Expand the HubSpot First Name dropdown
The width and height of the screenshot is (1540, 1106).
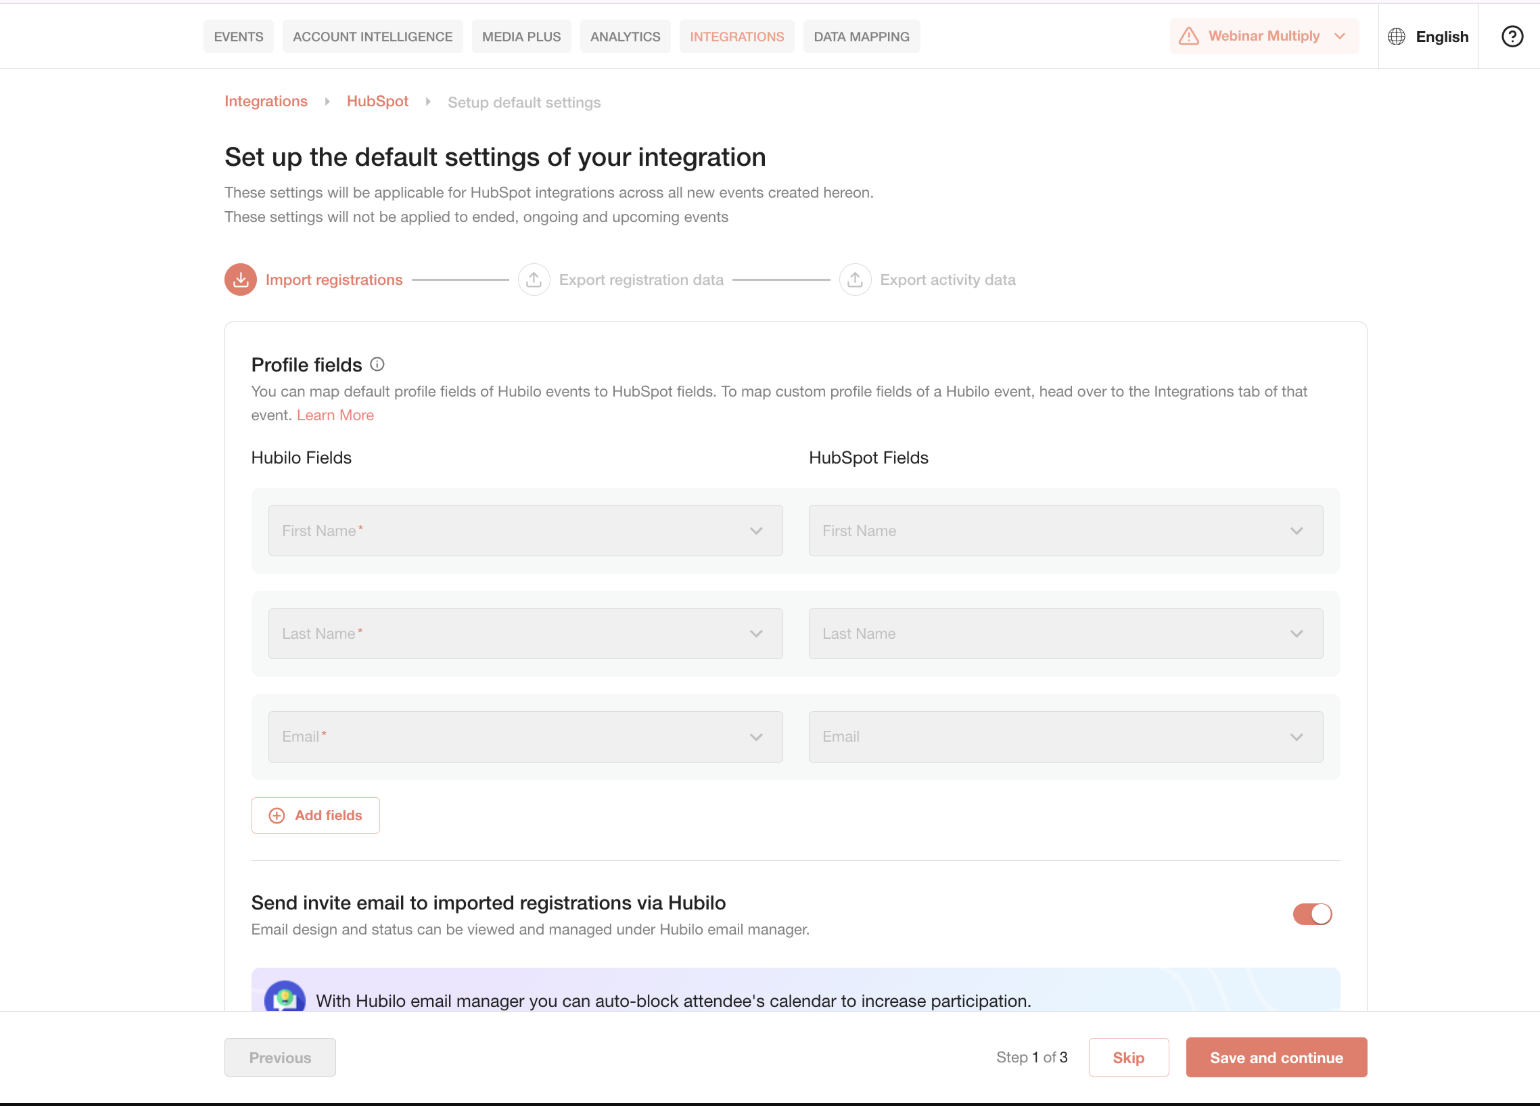(x=1066, y=531)
